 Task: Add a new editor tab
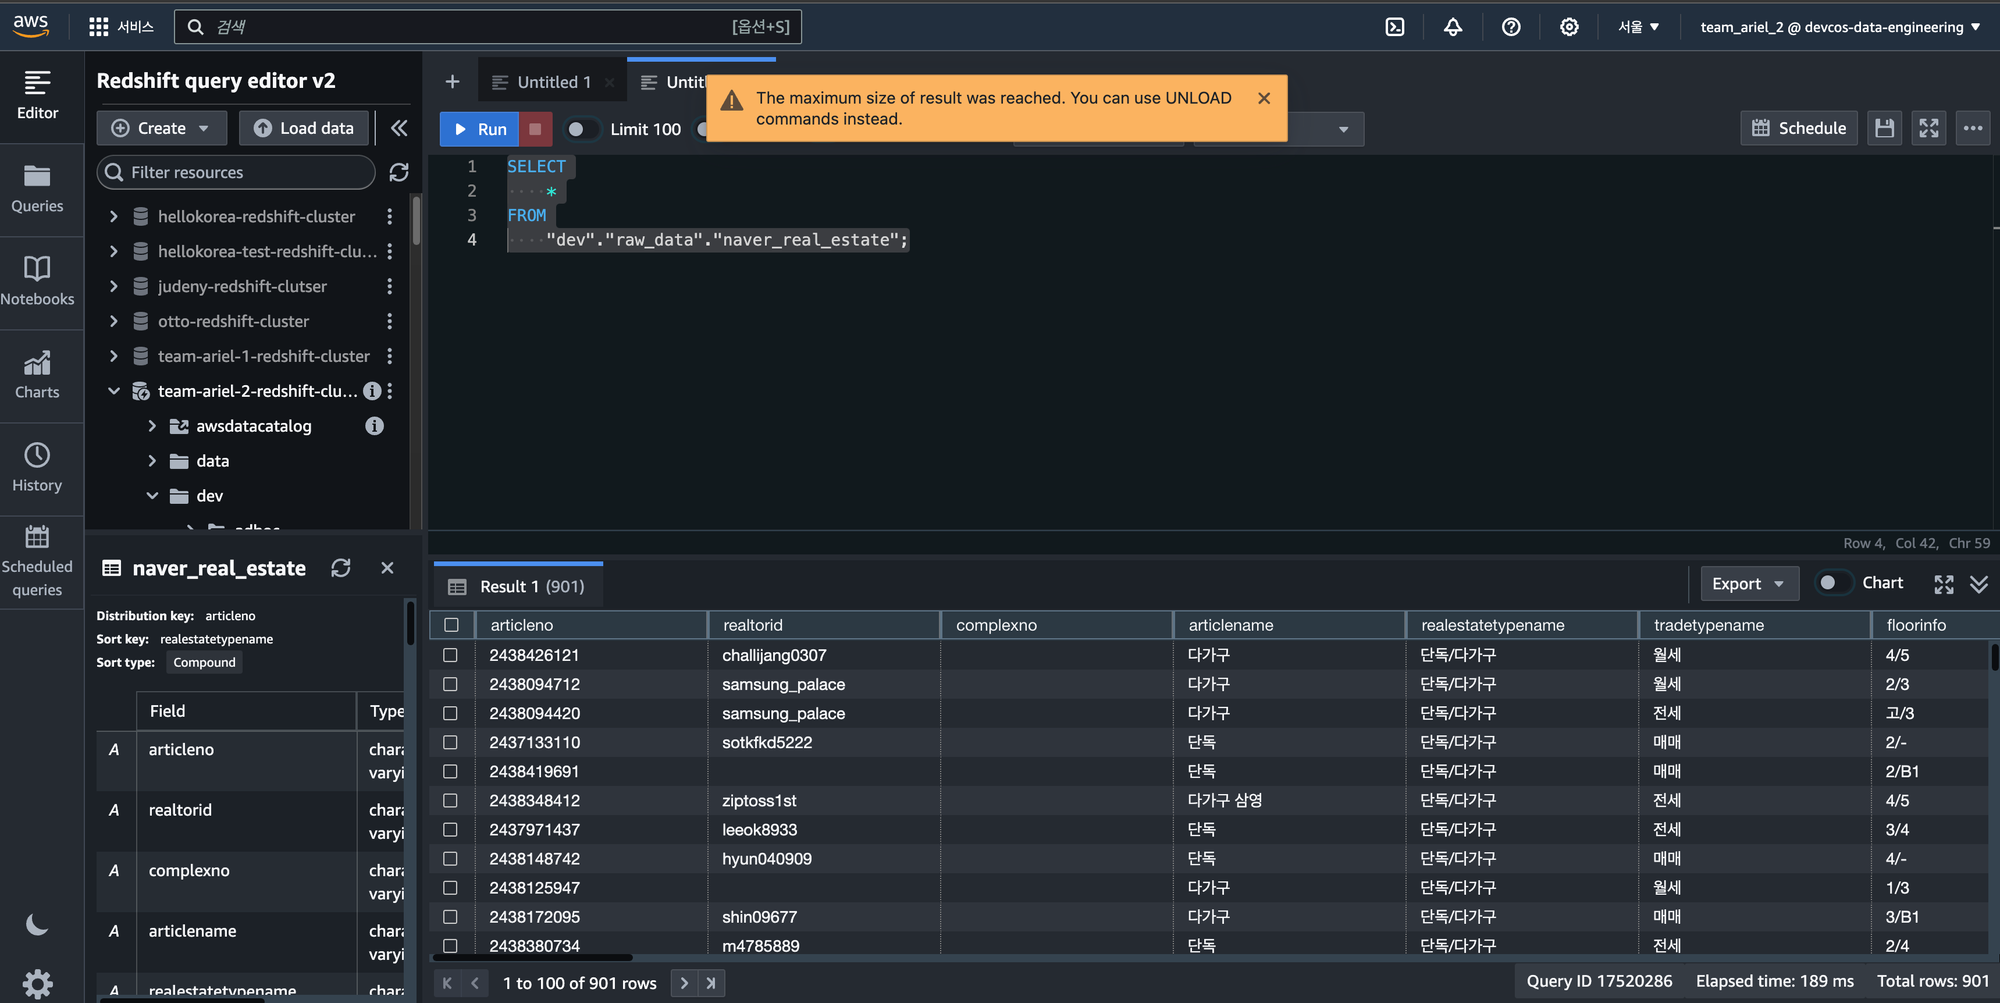click(x=452, y=82)
